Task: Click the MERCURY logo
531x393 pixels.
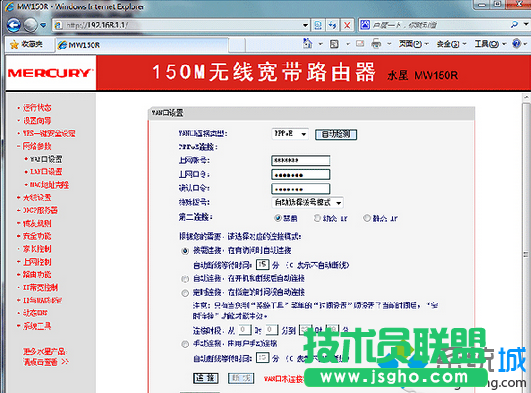Action: coord(50,73)
